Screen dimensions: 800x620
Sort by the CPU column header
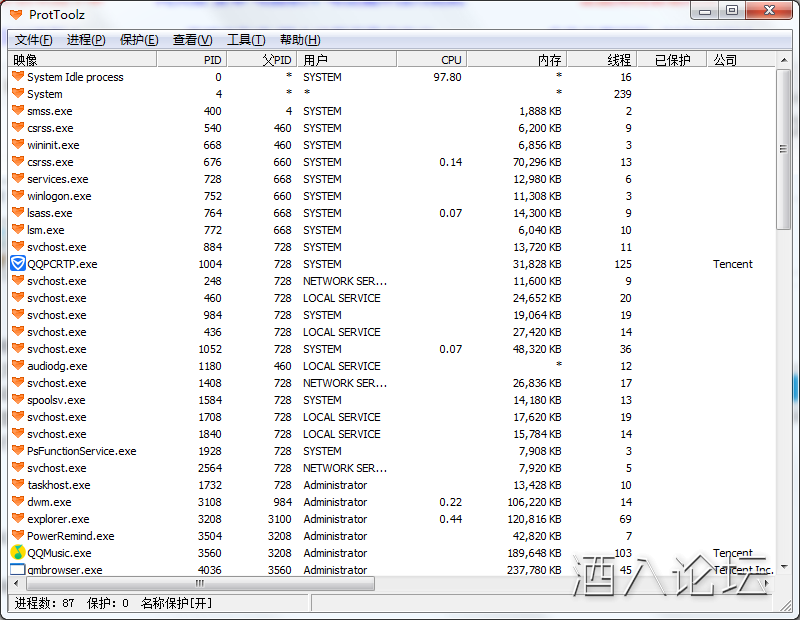click(432, 60)
